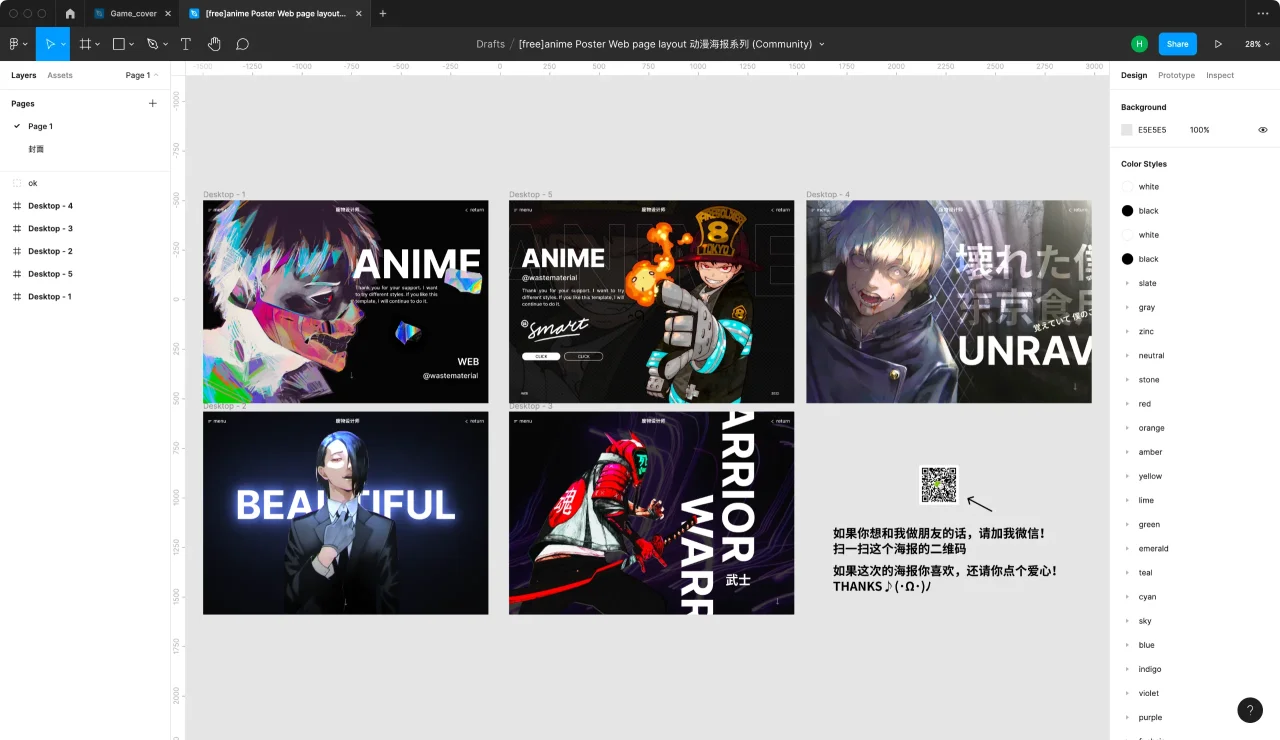Select the Comment tool
Image resolution: width=1280 pixels, height=740 pixels.
click(242, 44)
